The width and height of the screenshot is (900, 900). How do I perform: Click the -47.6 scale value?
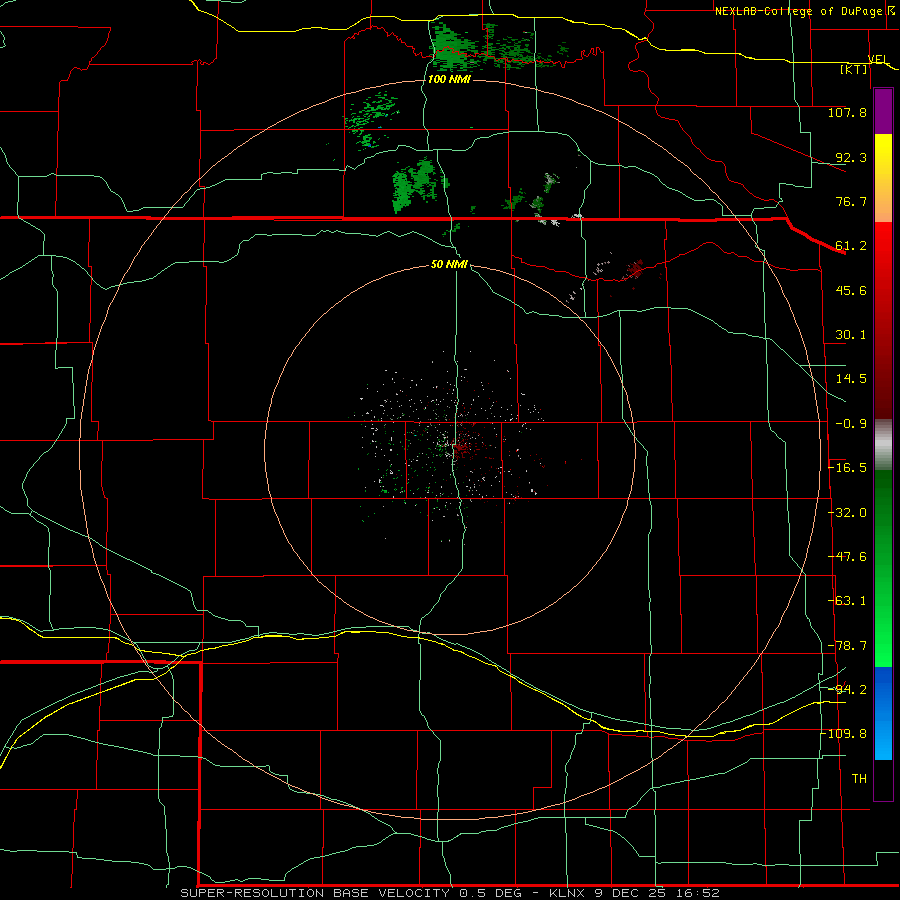[847, 557]
